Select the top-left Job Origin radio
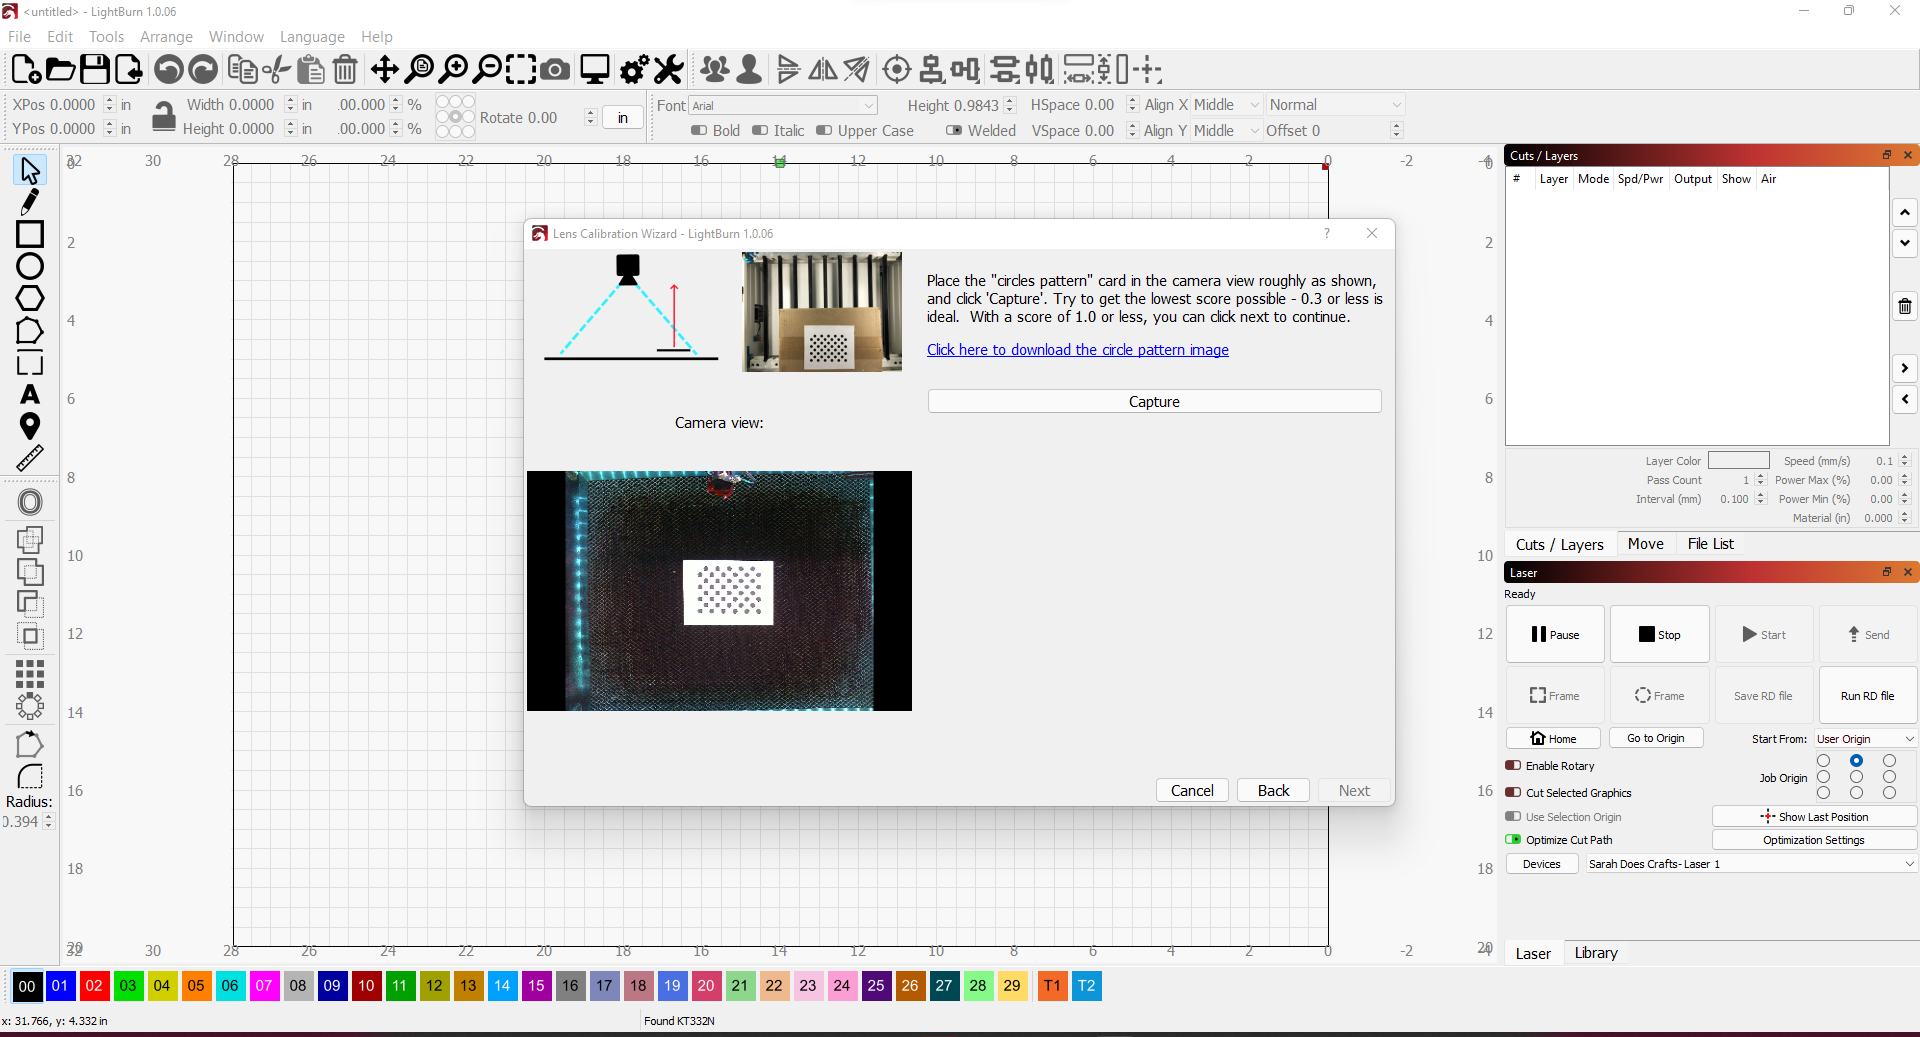This screenshot has height=1037, width=1920. [x=1823, y=761]
